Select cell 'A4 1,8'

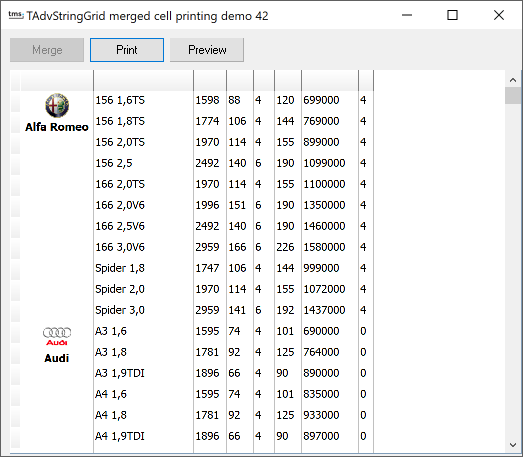[x=111, y=415]
